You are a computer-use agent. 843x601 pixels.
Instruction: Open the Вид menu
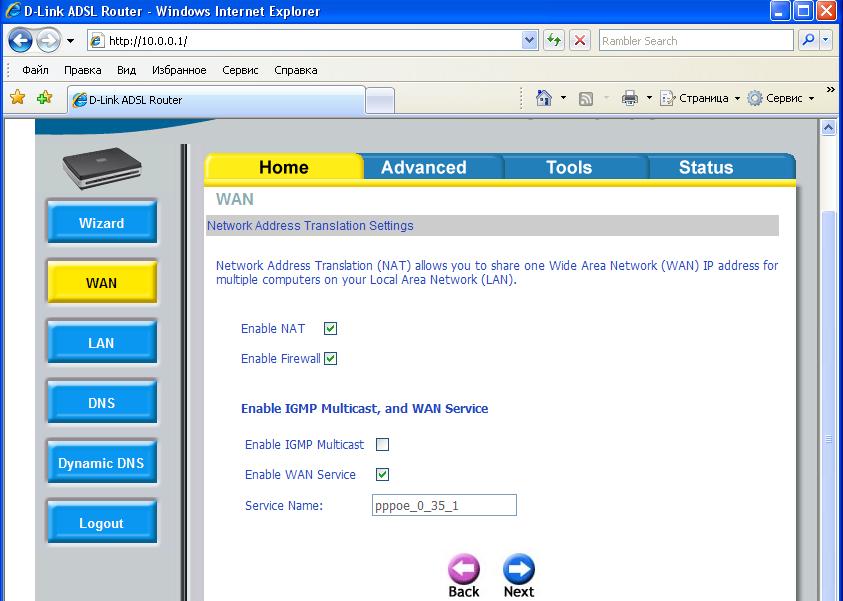click(x=126, y=70)
